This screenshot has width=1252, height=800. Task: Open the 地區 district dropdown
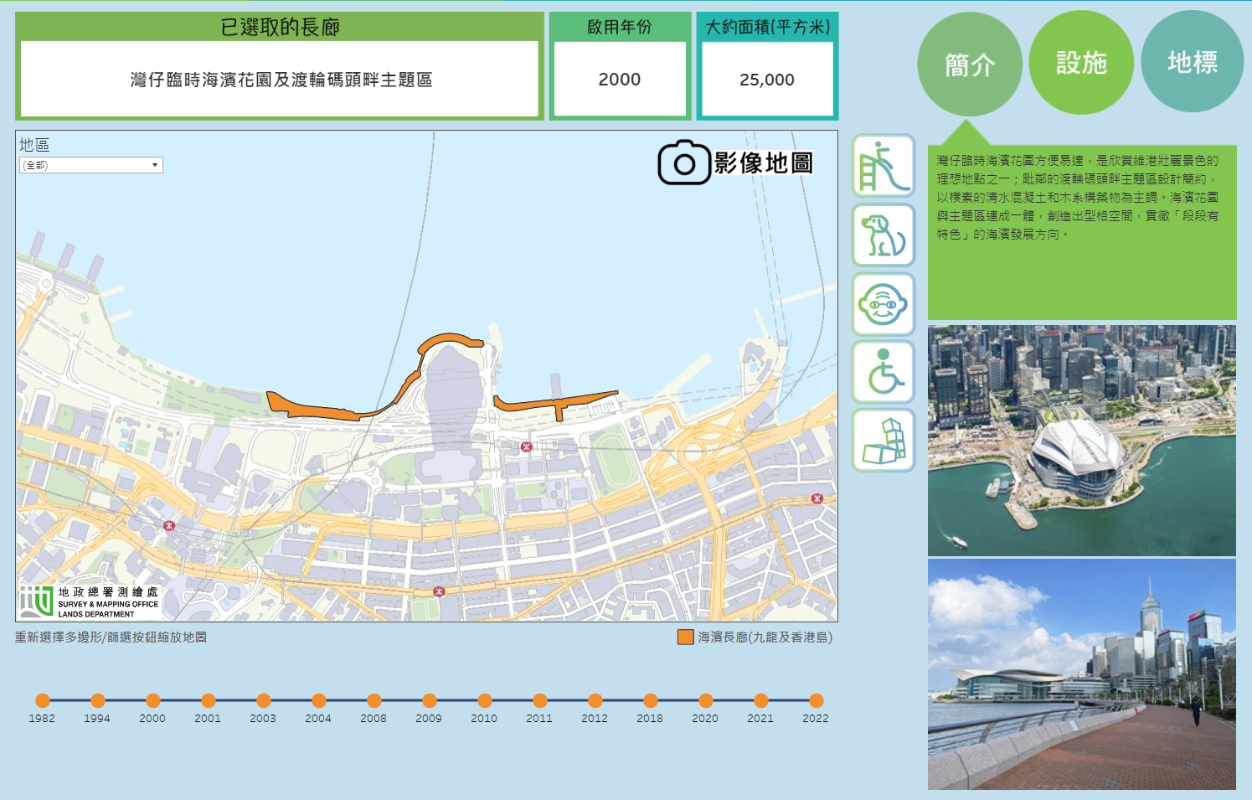91,165
